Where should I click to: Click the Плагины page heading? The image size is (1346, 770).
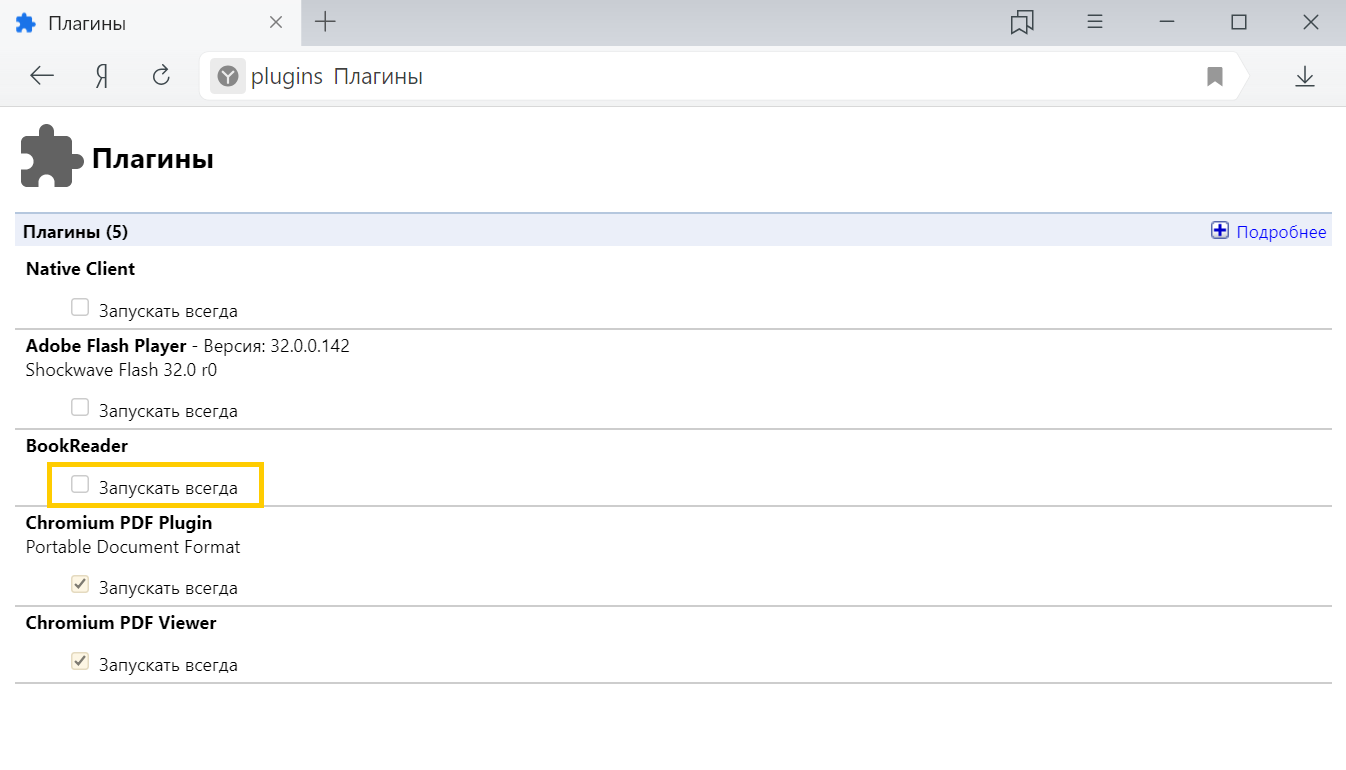(x=153, y=158)
